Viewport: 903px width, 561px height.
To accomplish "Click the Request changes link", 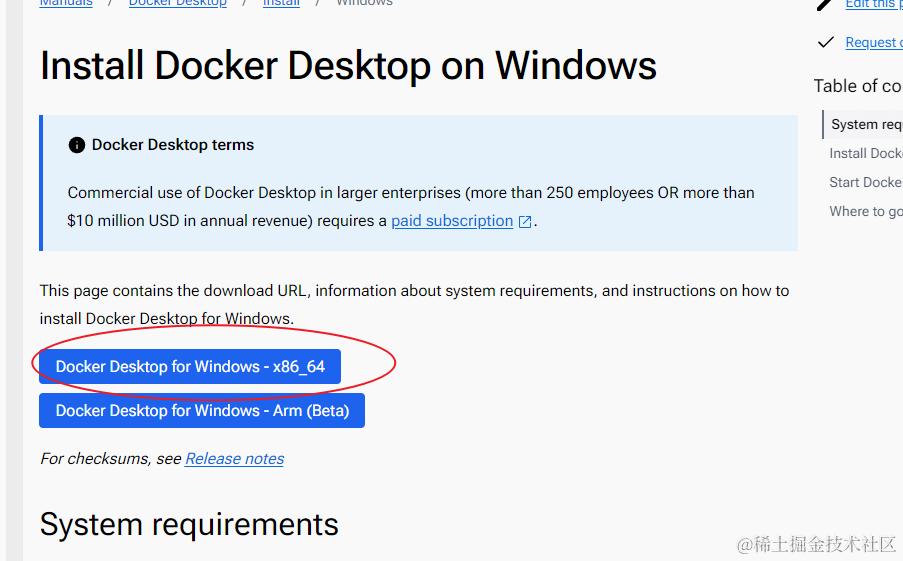I will pyautogui.click(x=872, y=42).
